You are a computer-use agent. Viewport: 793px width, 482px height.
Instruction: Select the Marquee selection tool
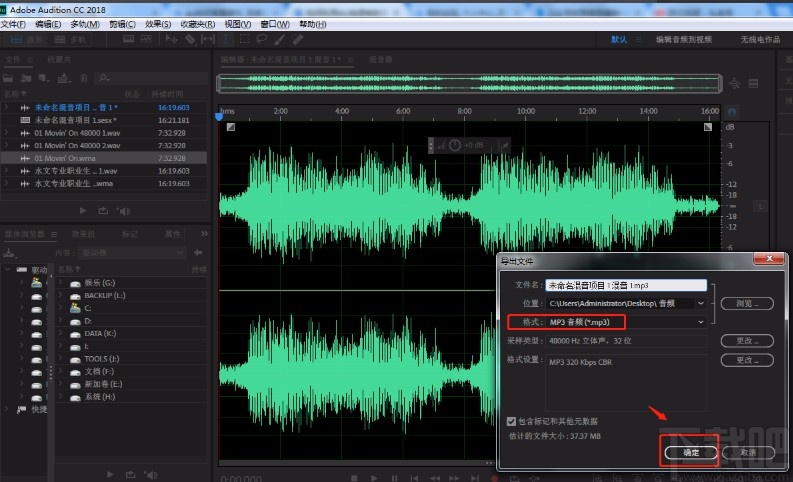click(x=243, y=40)
